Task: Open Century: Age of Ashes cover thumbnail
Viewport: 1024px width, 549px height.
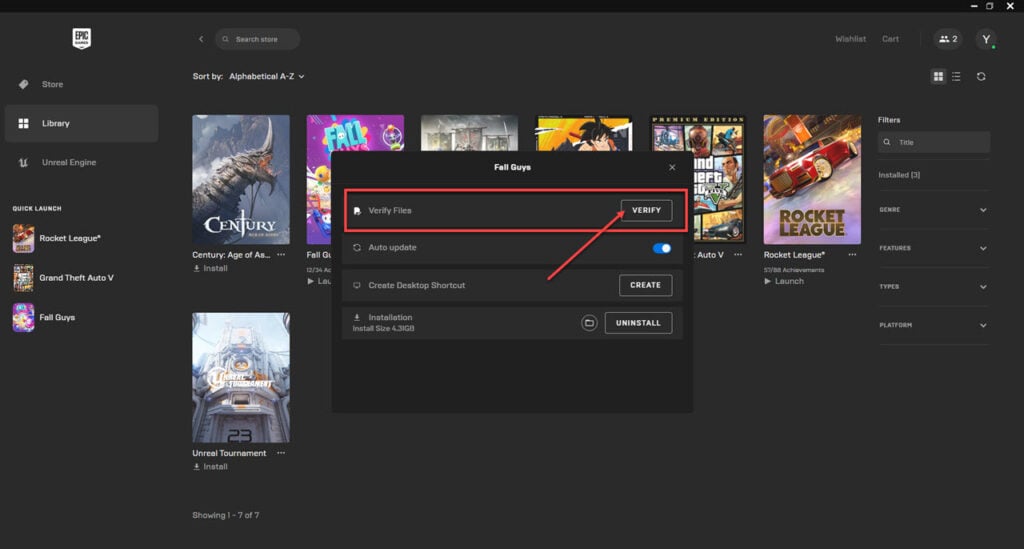Action: click(x=241, y=180)
